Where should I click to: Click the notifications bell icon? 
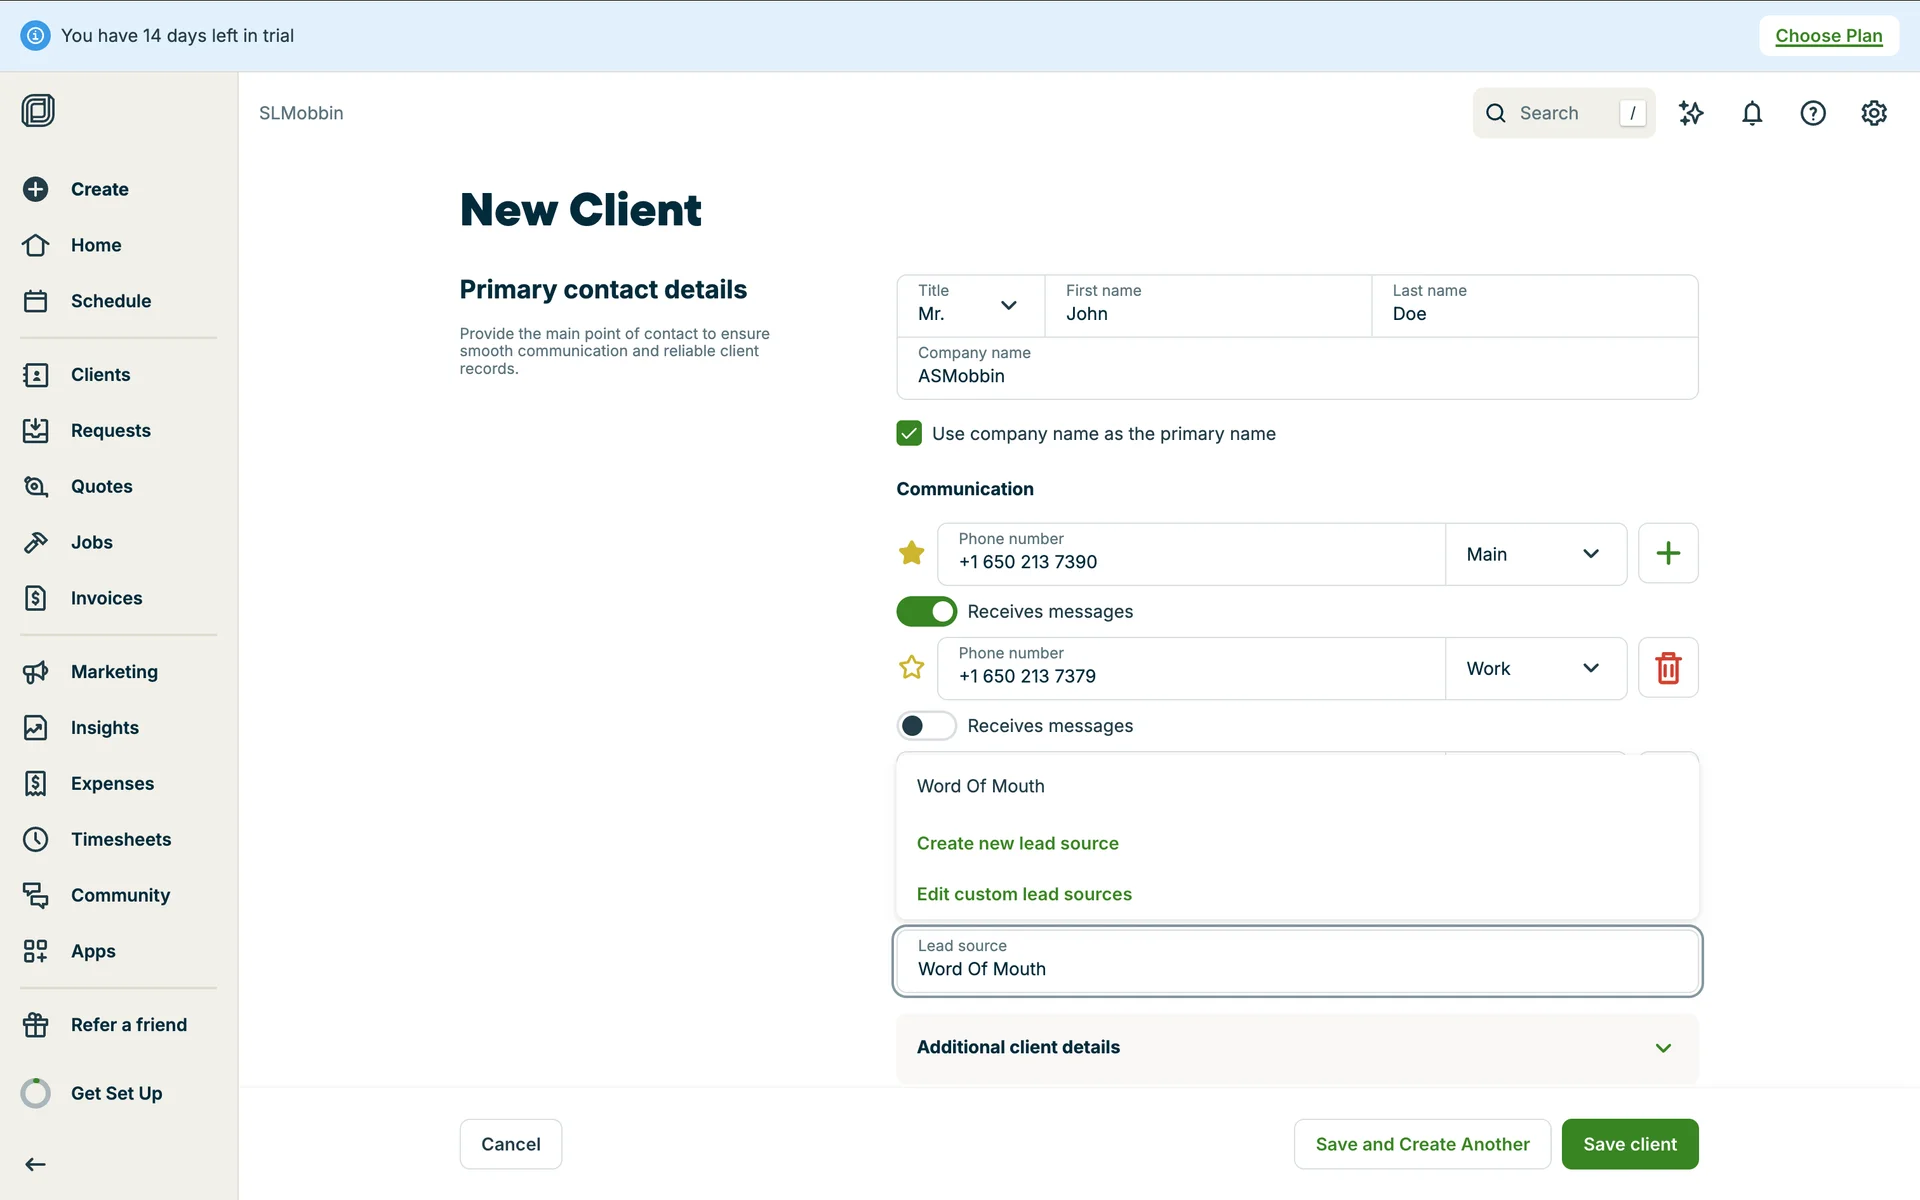point(1751,113)
